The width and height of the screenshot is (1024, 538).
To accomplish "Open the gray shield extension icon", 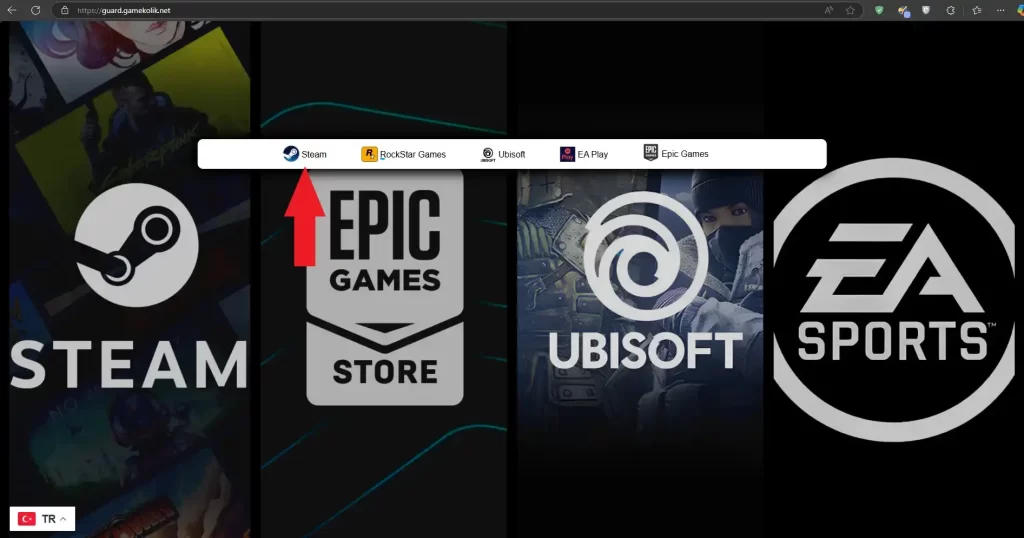I will [x=925, y=10].
